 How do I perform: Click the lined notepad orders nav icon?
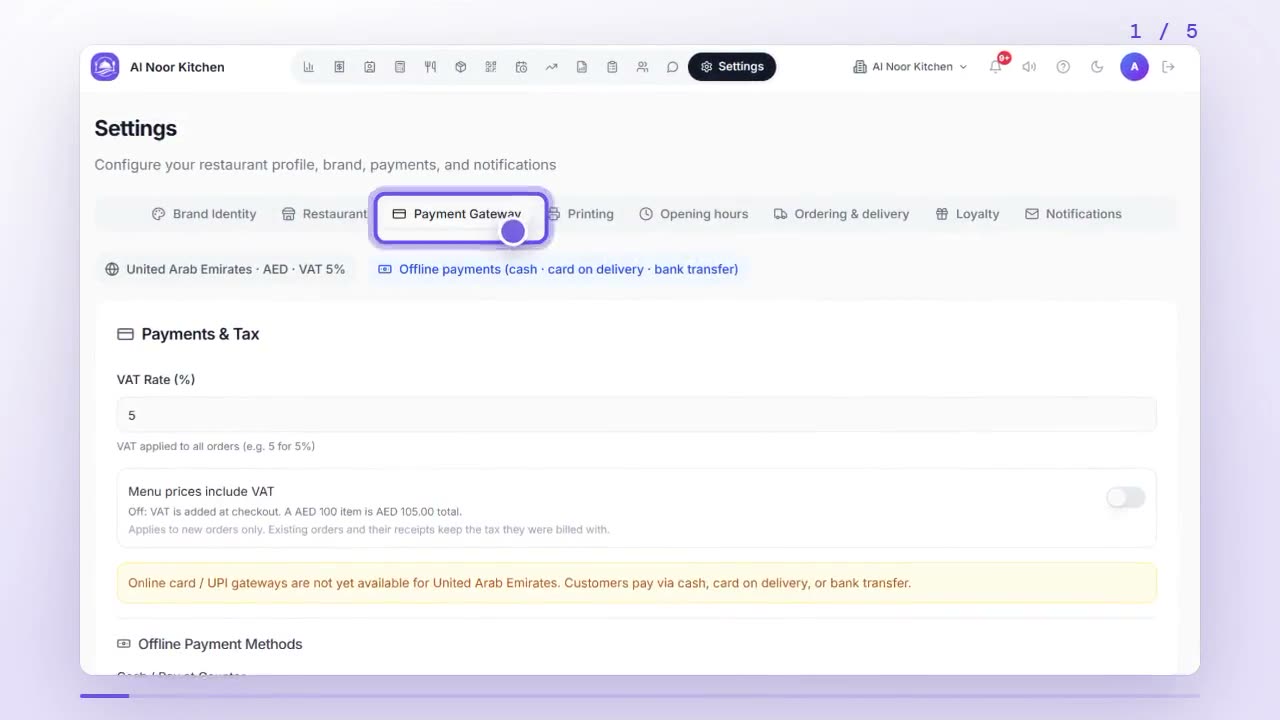click(x=400, y=67)
